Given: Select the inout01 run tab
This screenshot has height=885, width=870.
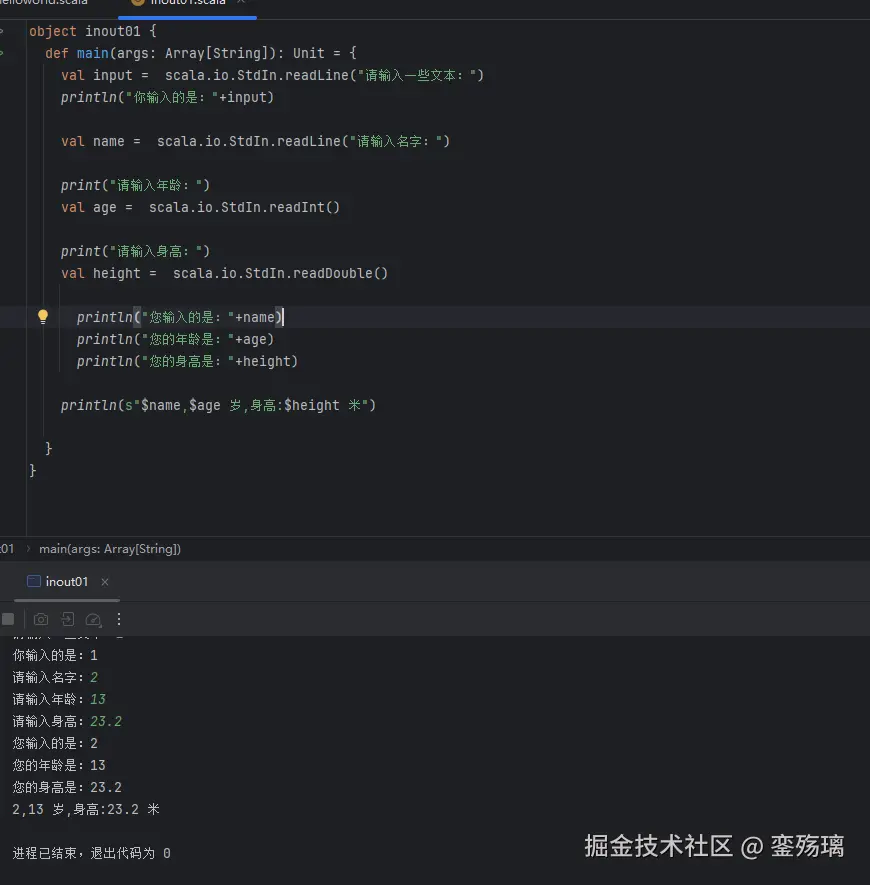Looking at the screenshot, I should tap(67, 582).
